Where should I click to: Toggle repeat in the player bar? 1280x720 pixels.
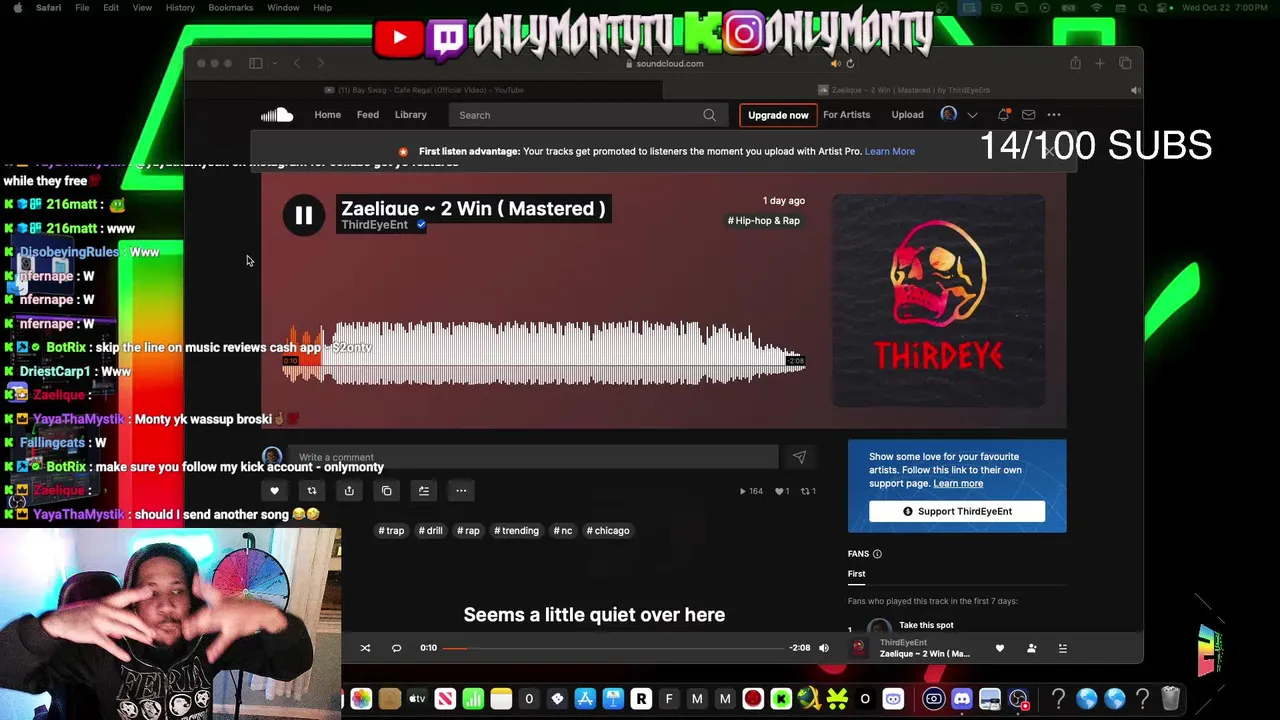click(396, 648)
